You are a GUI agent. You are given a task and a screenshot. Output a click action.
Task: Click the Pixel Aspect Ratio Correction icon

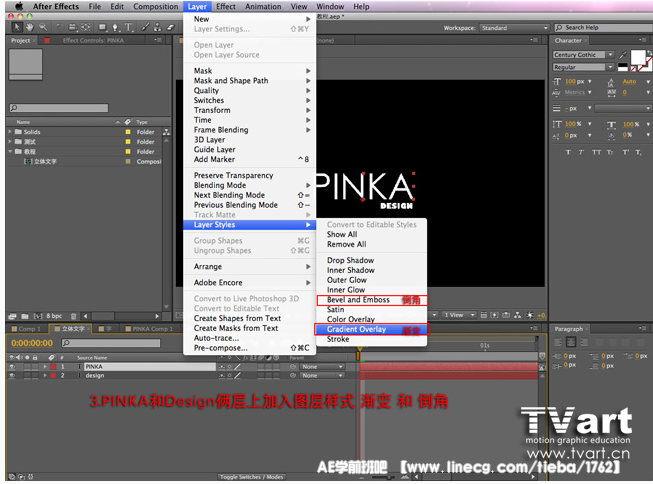point(484,315)
